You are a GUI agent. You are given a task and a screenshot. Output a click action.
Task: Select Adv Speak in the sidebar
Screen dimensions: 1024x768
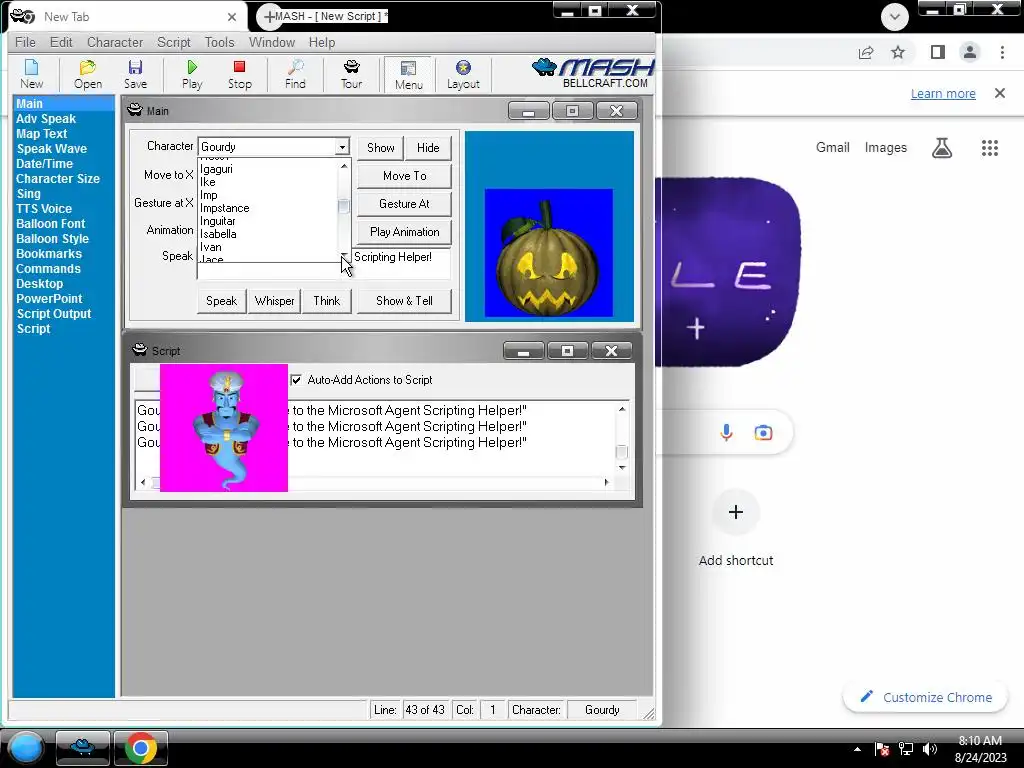pos(46,119)
